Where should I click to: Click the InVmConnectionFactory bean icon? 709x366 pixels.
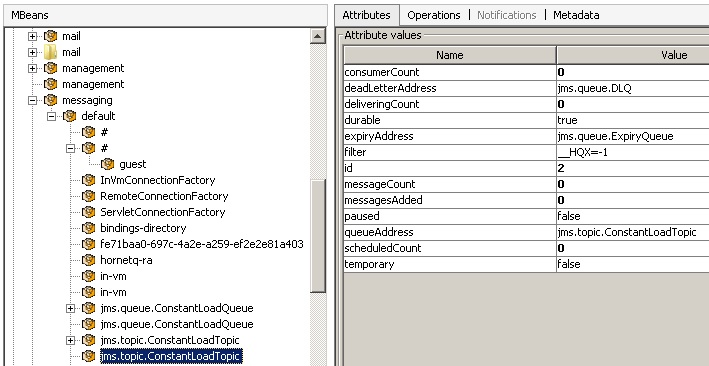click(89, 180)
